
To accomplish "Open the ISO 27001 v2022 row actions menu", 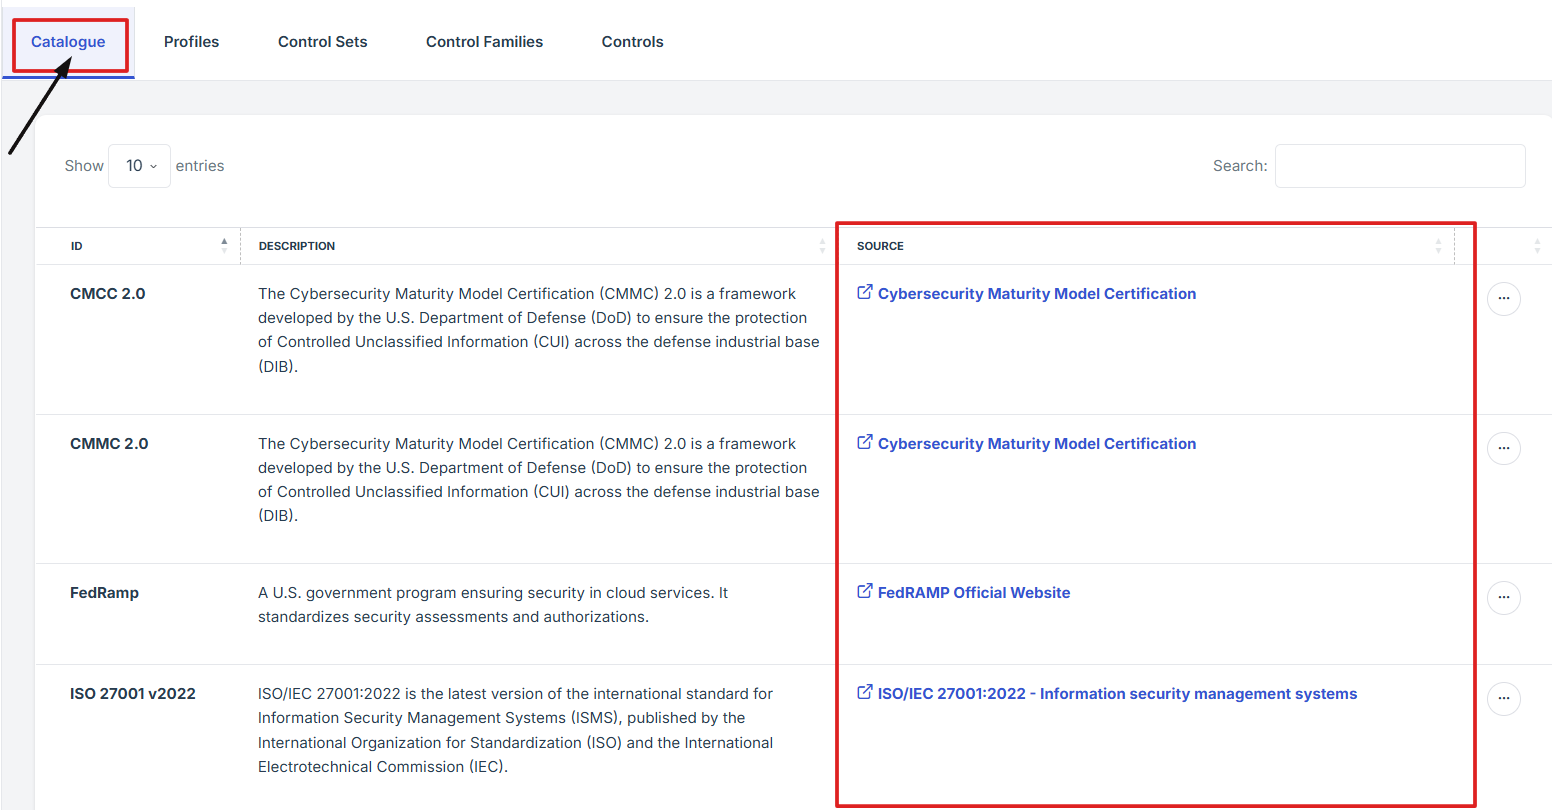I will pyautogui.click(x=1503, y=699).
